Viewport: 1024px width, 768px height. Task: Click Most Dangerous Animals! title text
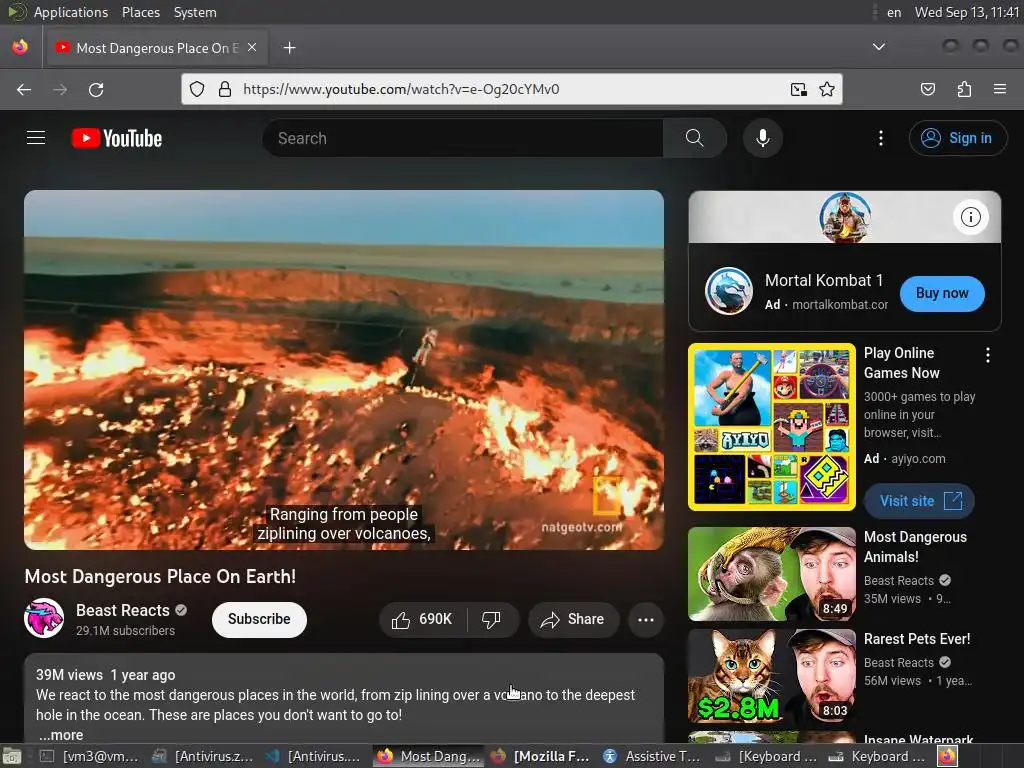click(x=915, y=547)
